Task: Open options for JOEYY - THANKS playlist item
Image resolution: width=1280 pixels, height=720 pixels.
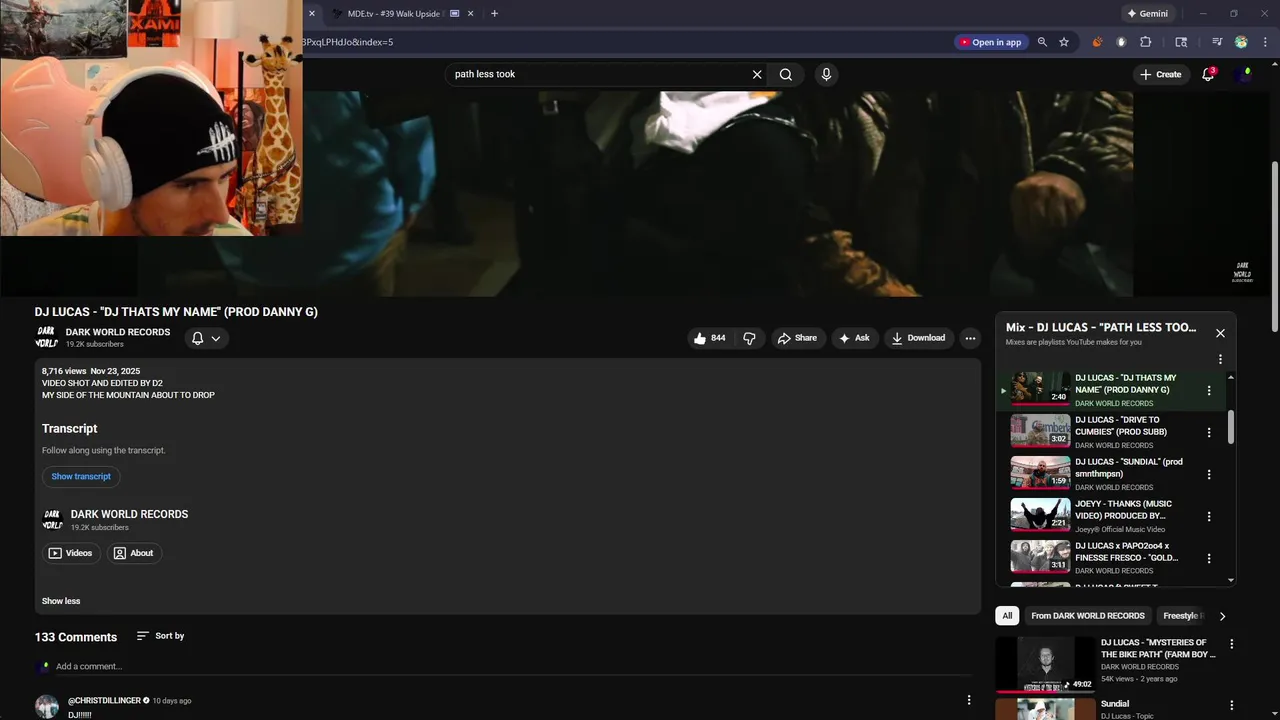Action: 1209,517
